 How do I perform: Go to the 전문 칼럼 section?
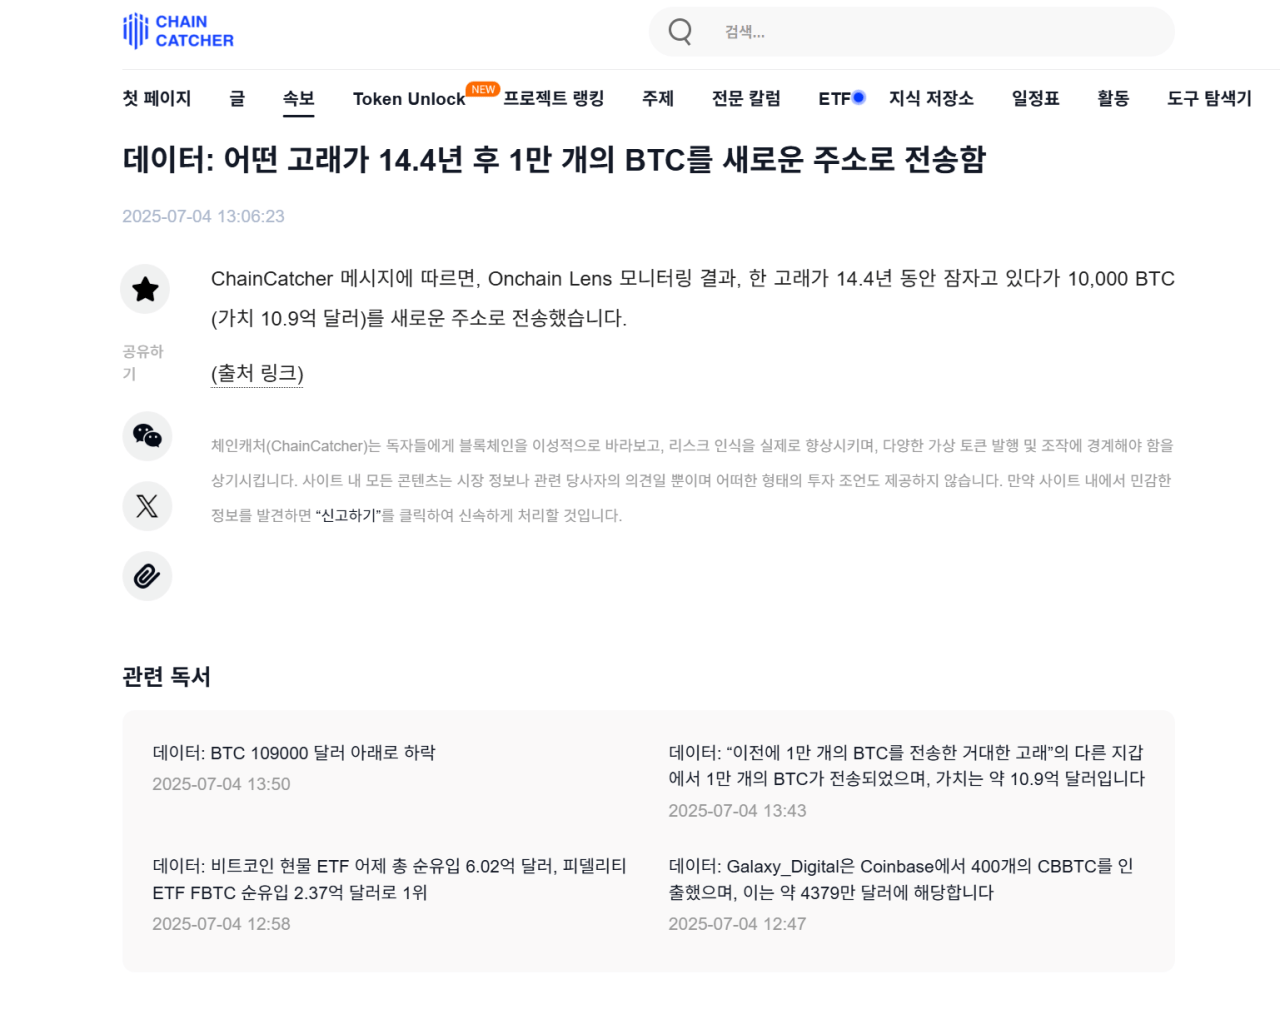746,98
